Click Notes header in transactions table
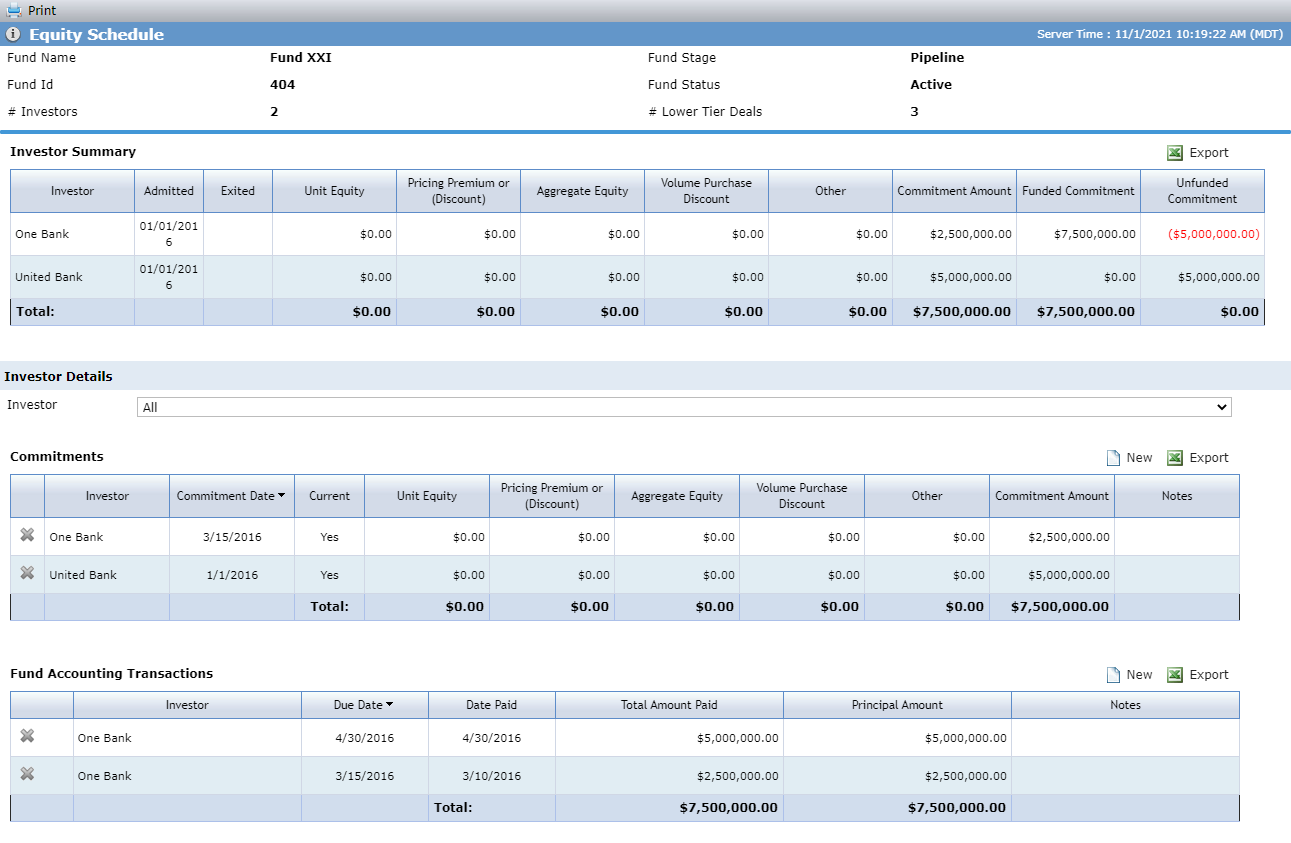 point(1125,705)
